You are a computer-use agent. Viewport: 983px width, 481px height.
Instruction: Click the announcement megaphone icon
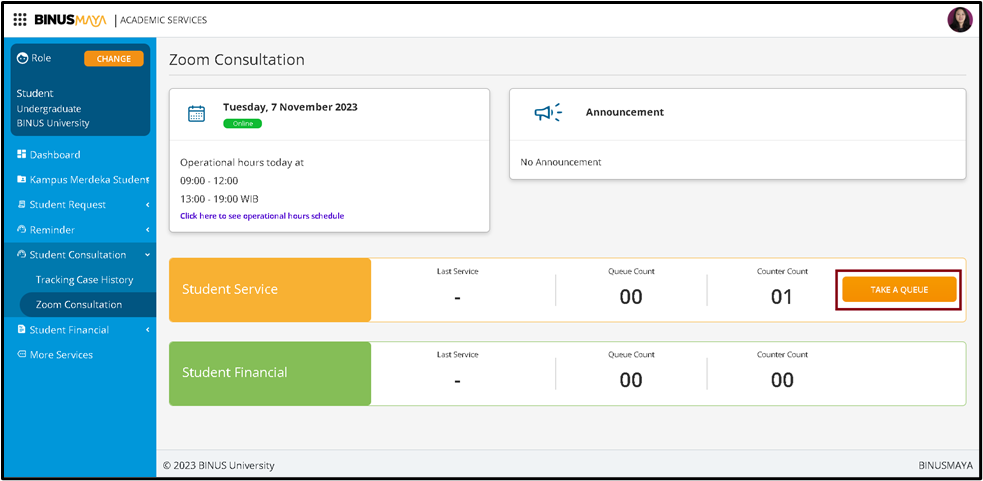click(x=547, y=112)
